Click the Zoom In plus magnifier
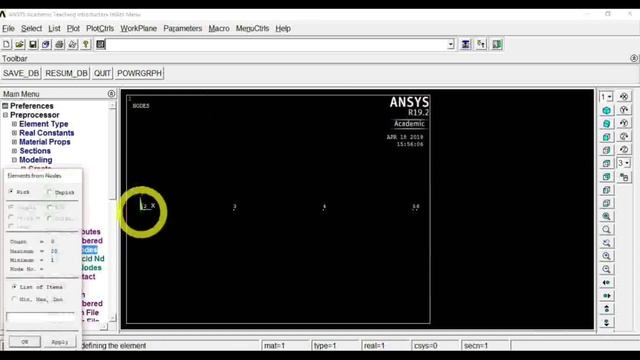 tap(607, 256)
